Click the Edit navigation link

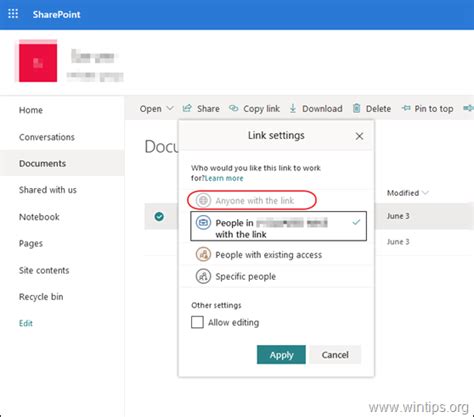[26, 323]
